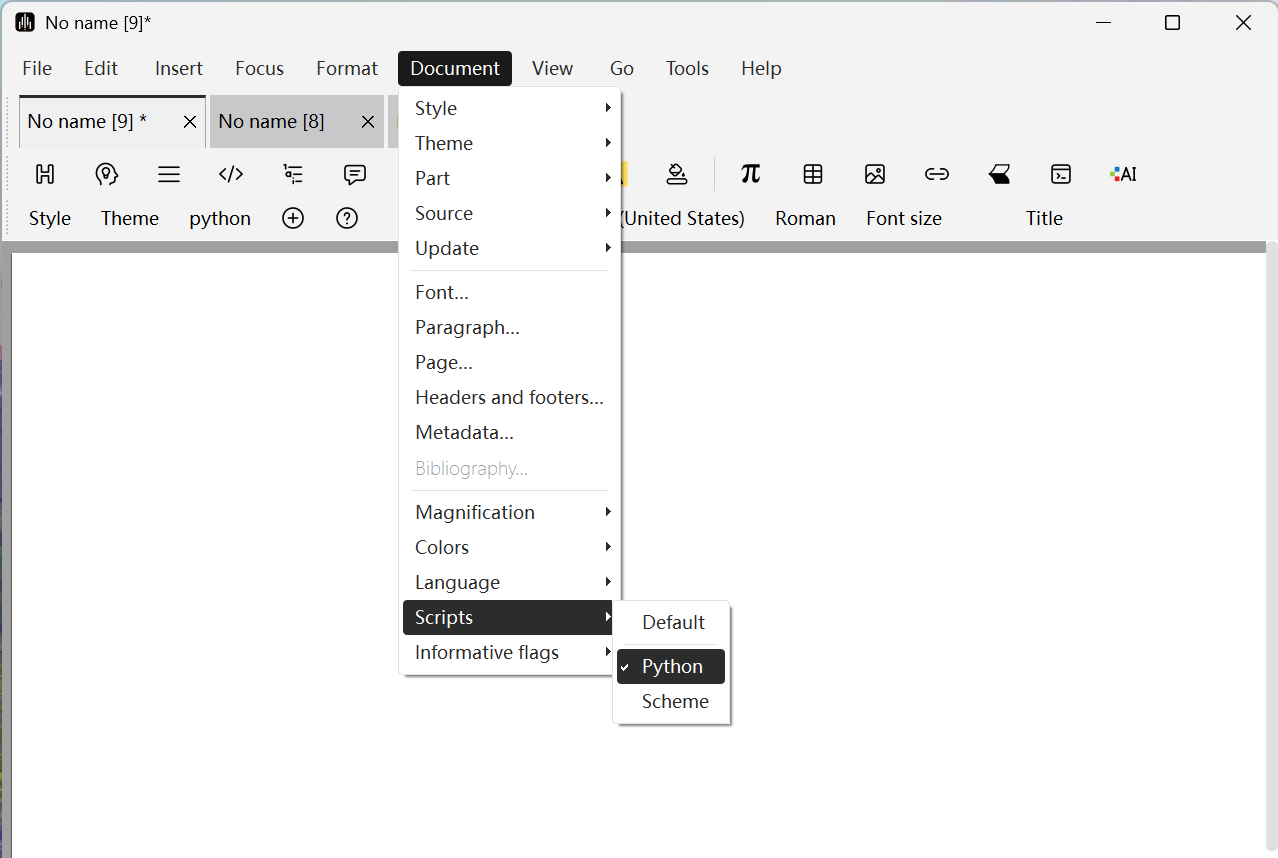Click the circled question mark help icon
This screenshot has width=1278, height=858.
tap(347, 218)
